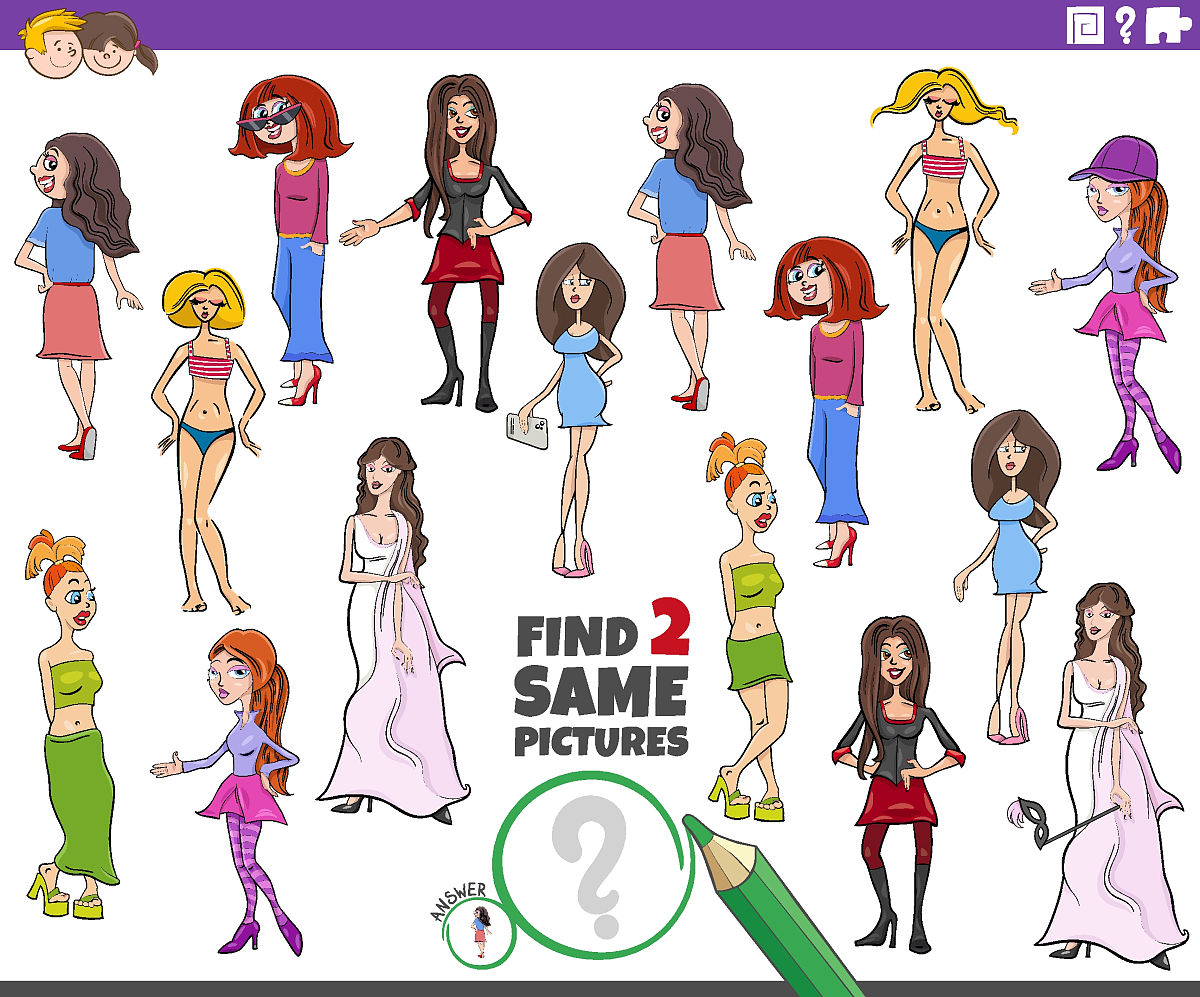Choose the brunette with both hands on hips
Viewport: 1200px width, 997px height.
[895, 780]
